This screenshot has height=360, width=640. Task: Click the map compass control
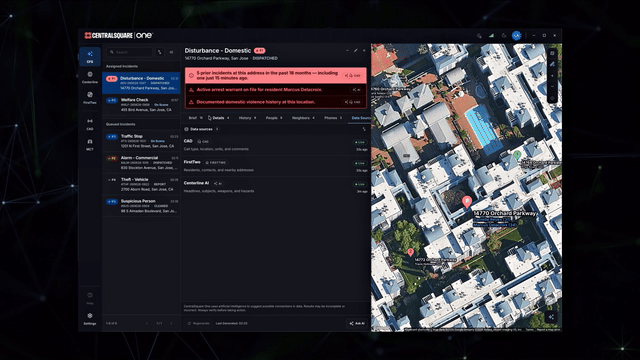tap(552, 98)
